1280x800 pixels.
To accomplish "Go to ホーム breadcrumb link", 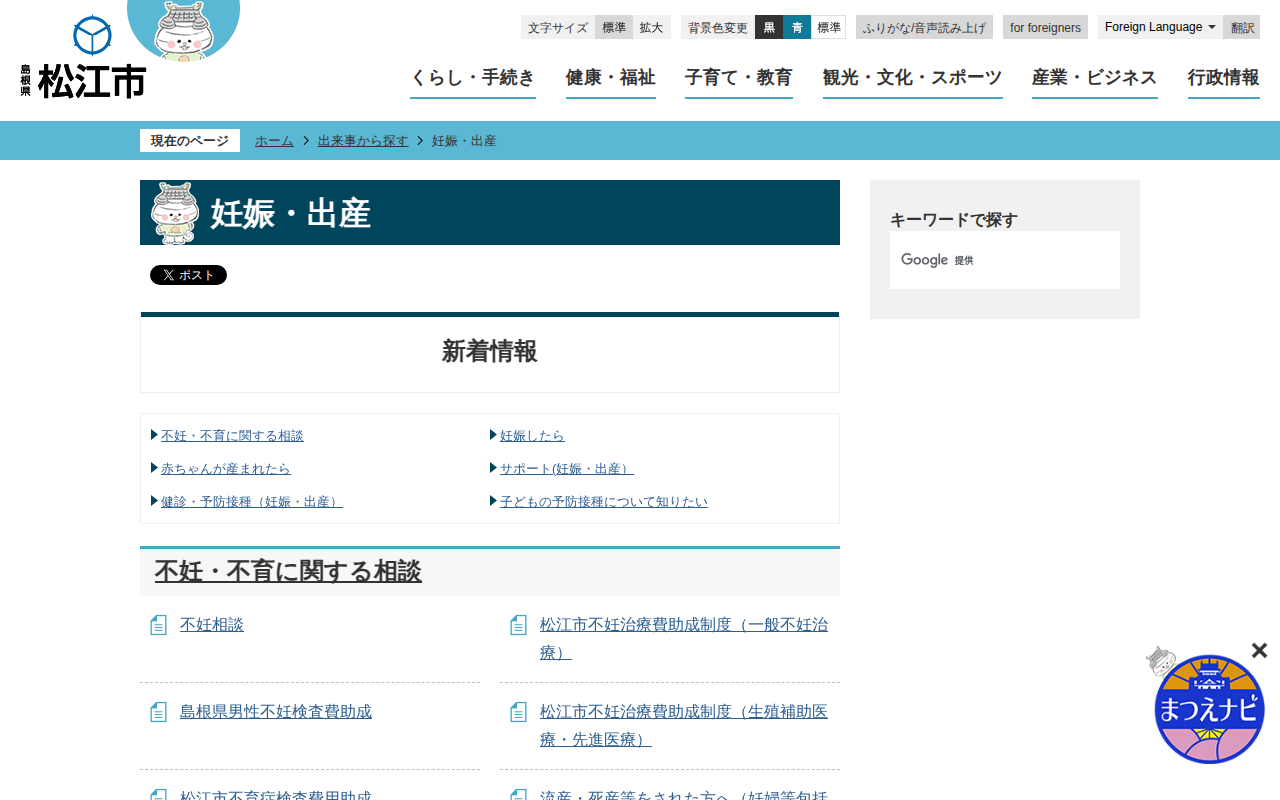I will [x=274, y=141].
